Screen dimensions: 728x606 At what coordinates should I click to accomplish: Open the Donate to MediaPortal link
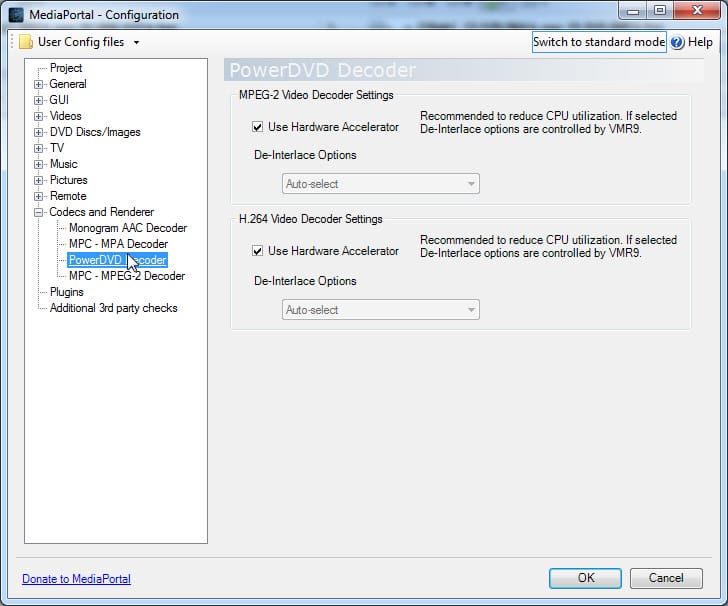[76, 579]
